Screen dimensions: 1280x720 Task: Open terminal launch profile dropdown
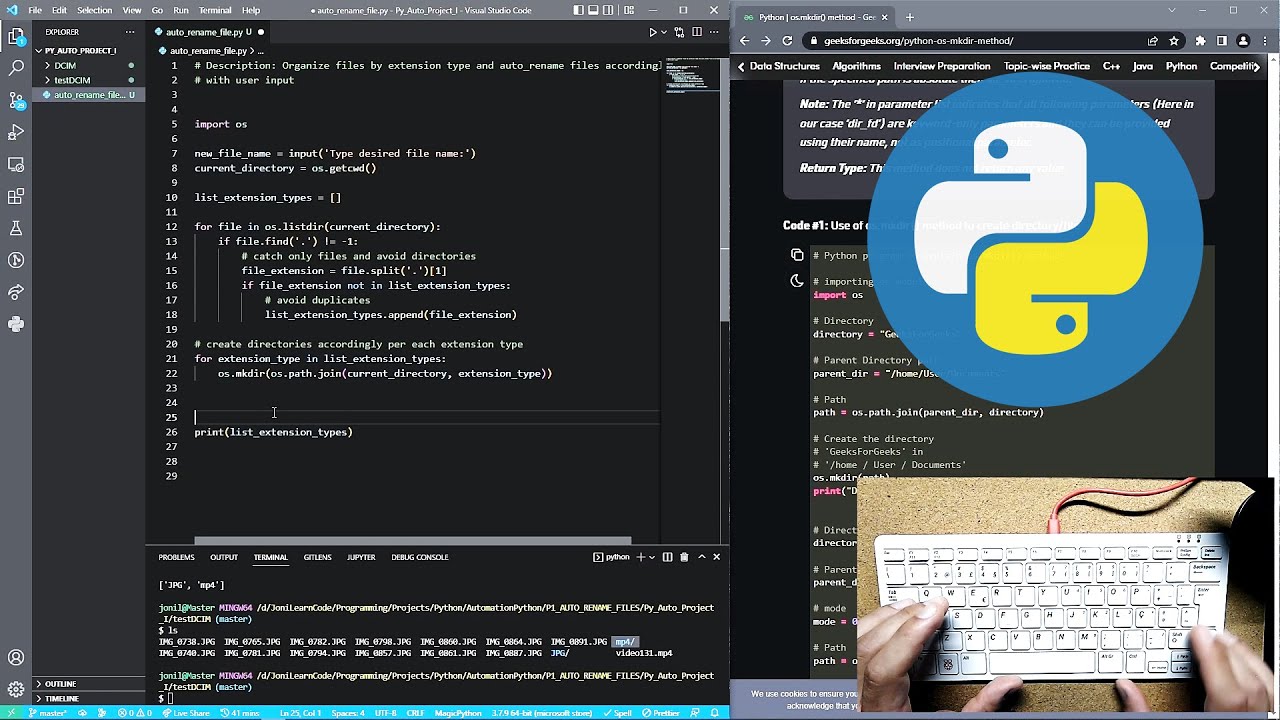(652, 557)
